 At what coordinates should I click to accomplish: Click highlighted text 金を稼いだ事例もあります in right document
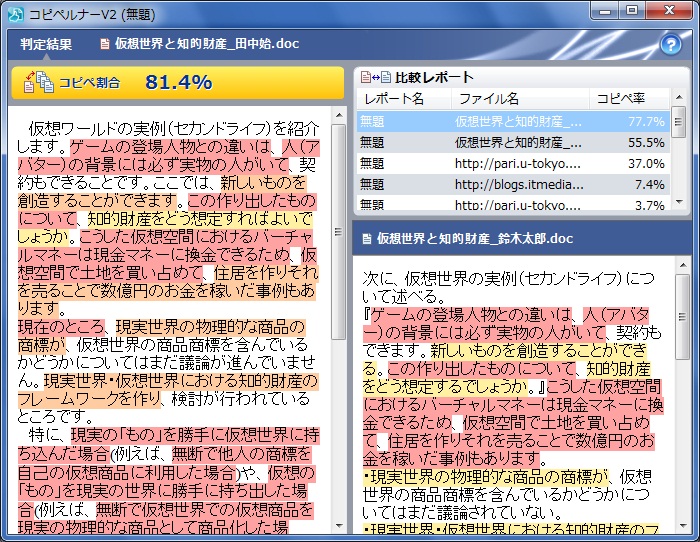click(452, 459)
